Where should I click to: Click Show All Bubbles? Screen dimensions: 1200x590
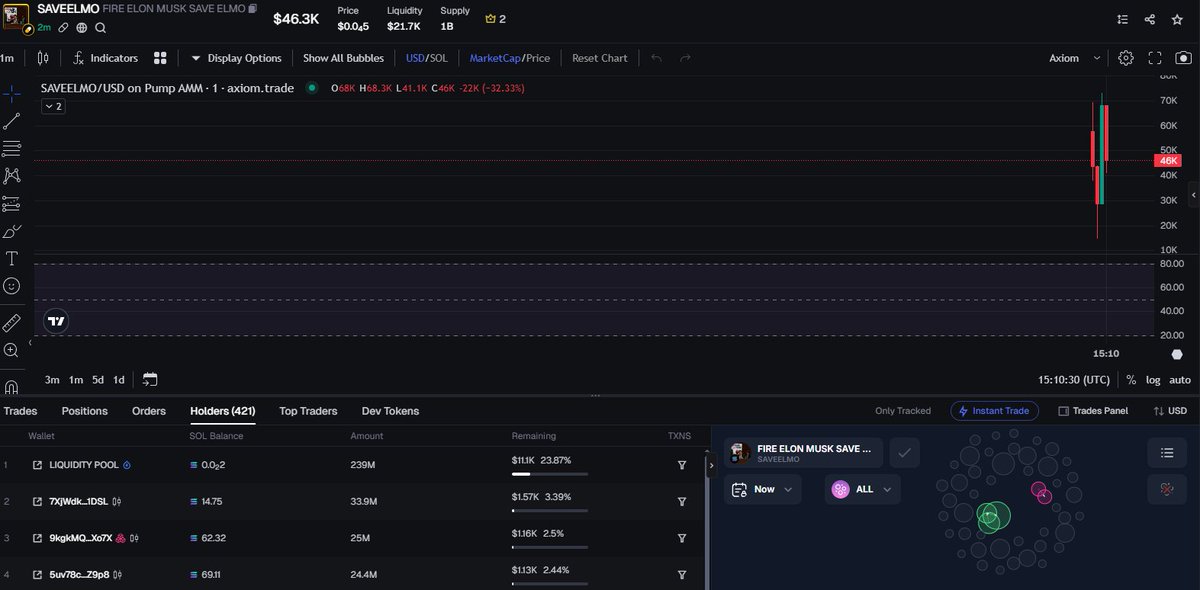(x=343, y=58)
